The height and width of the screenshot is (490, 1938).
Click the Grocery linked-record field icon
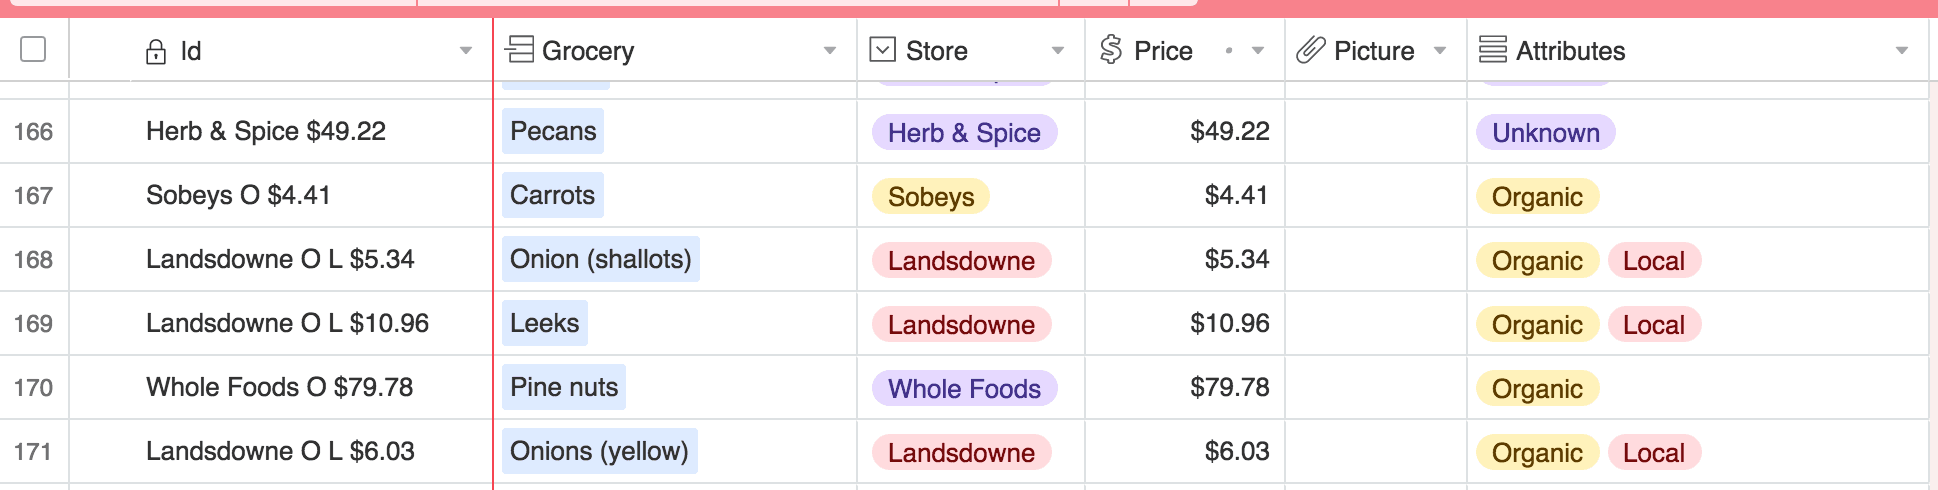pyautogui.click(x=519, y=50)
